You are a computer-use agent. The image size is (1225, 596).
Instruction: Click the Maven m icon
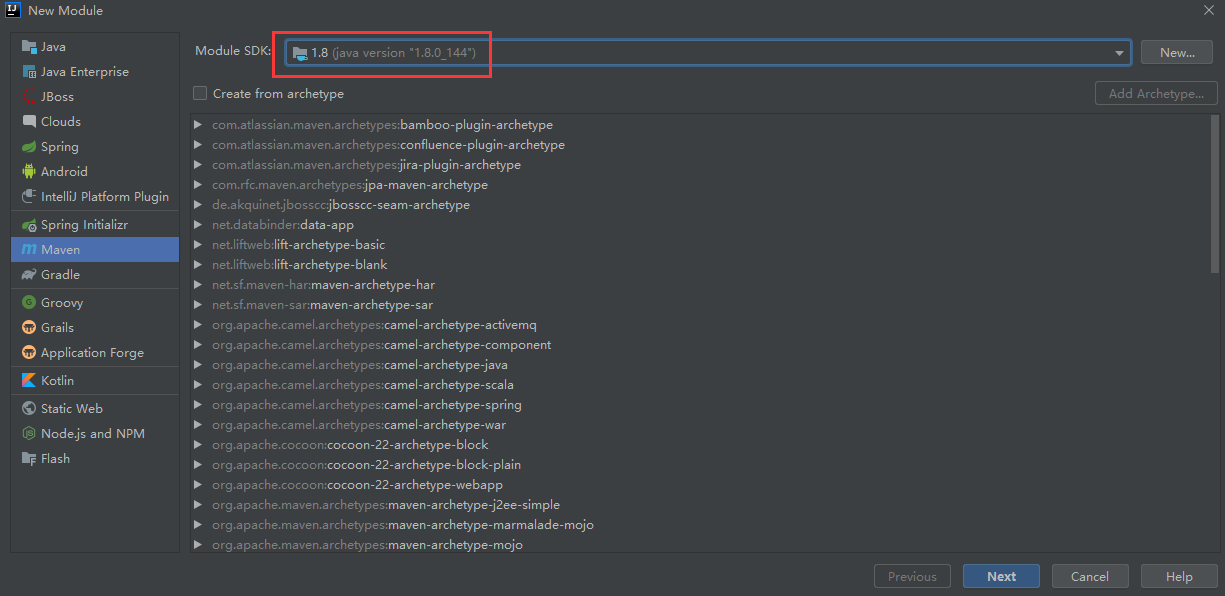[x=29, y=250]
